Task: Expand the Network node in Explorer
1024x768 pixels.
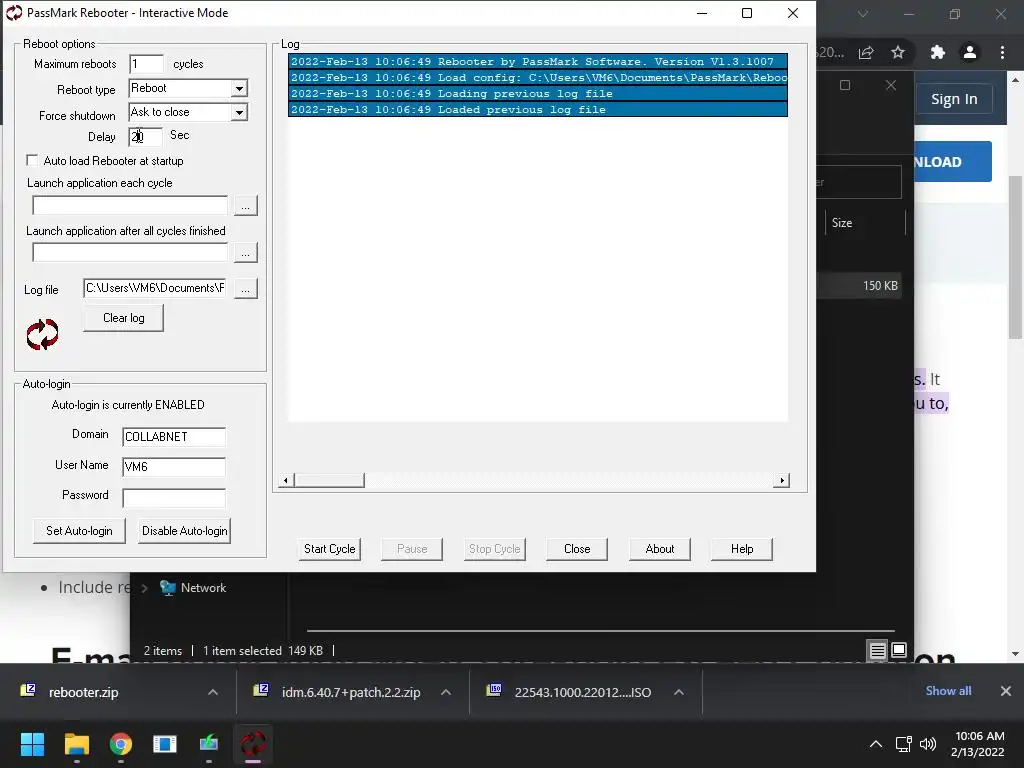Action: click(x=144, y=588)
